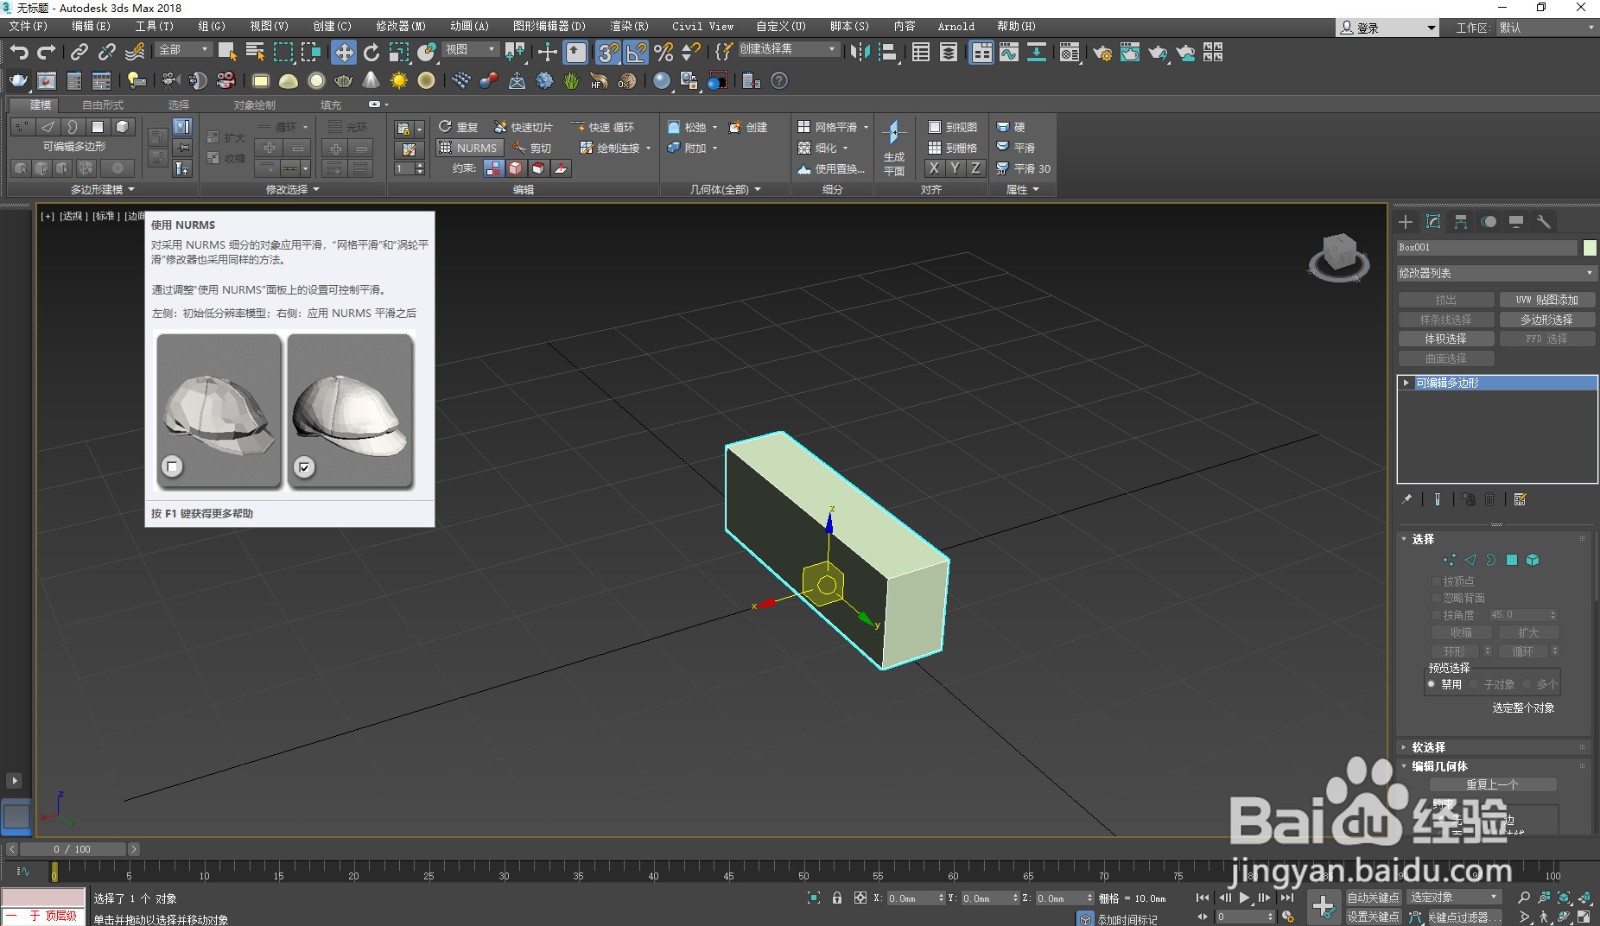Expand Geometry All (几何体(全部)) panel
This screenshot has height=926, width=1600.
tap(725, 189)
